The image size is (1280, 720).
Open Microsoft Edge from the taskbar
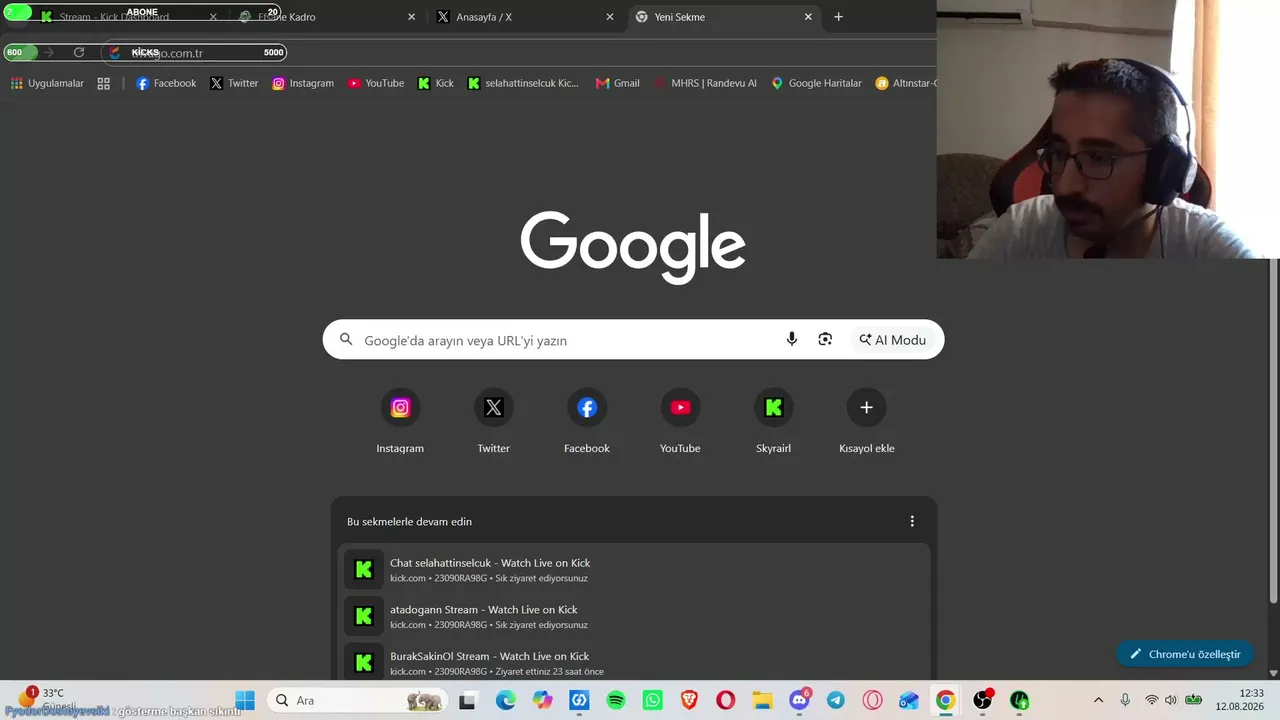[506, 700]
